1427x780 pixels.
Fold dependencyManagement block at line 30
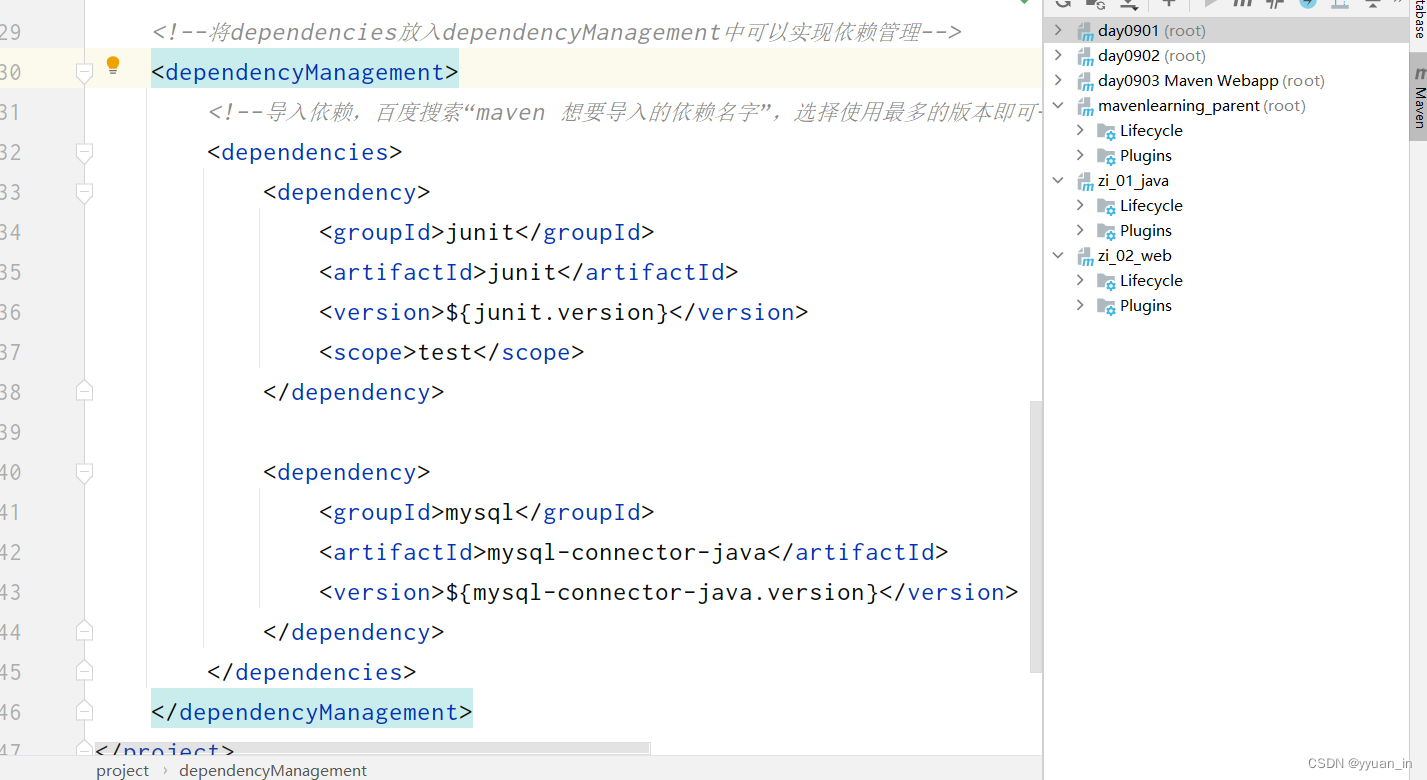[x=84, y=72]
